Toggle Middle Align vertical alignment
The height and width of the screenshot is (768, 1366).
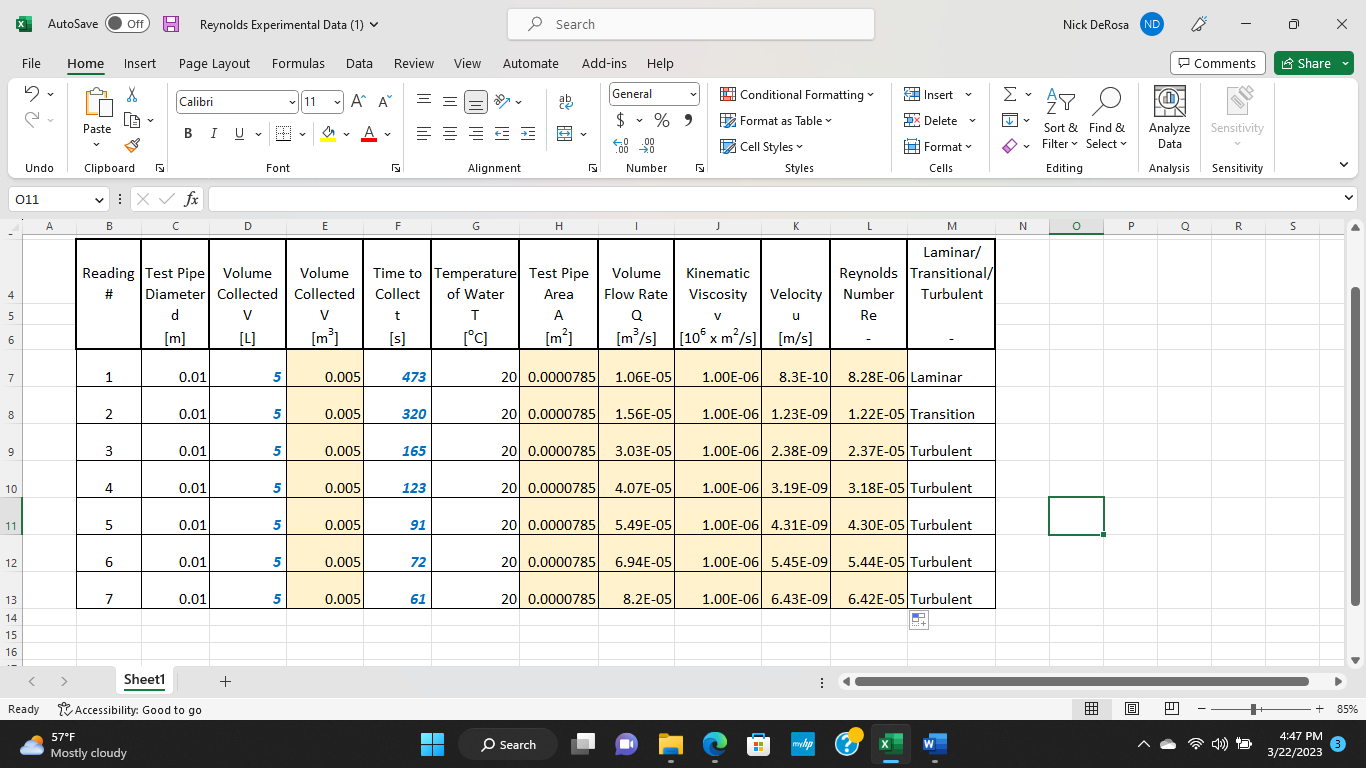450,102
